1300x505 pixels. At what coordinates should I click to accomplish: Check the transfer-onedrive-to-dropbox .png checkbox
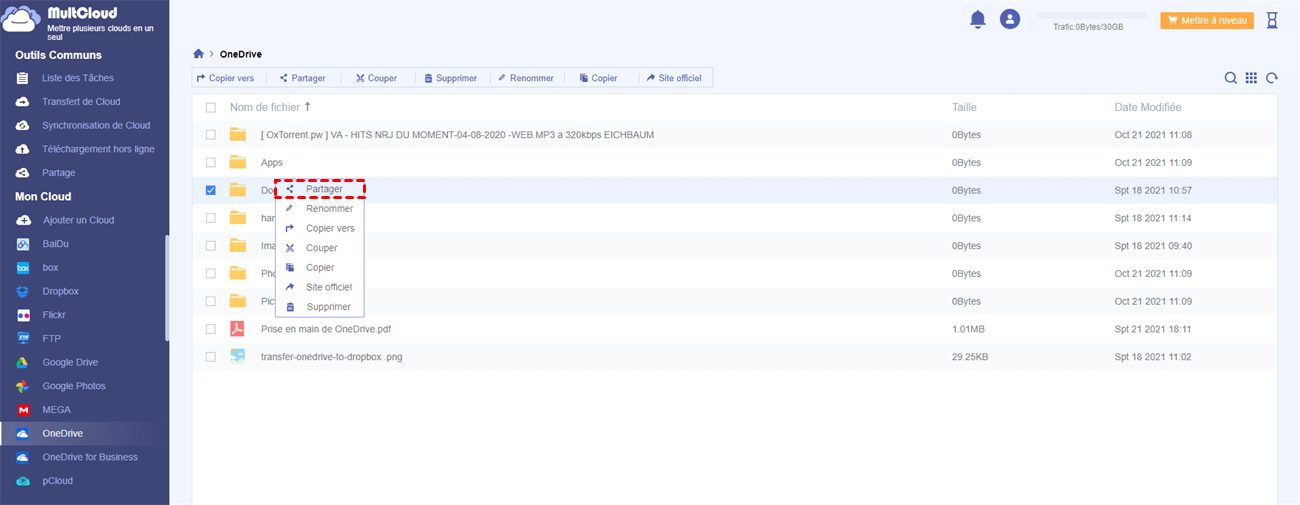point(210,356)
